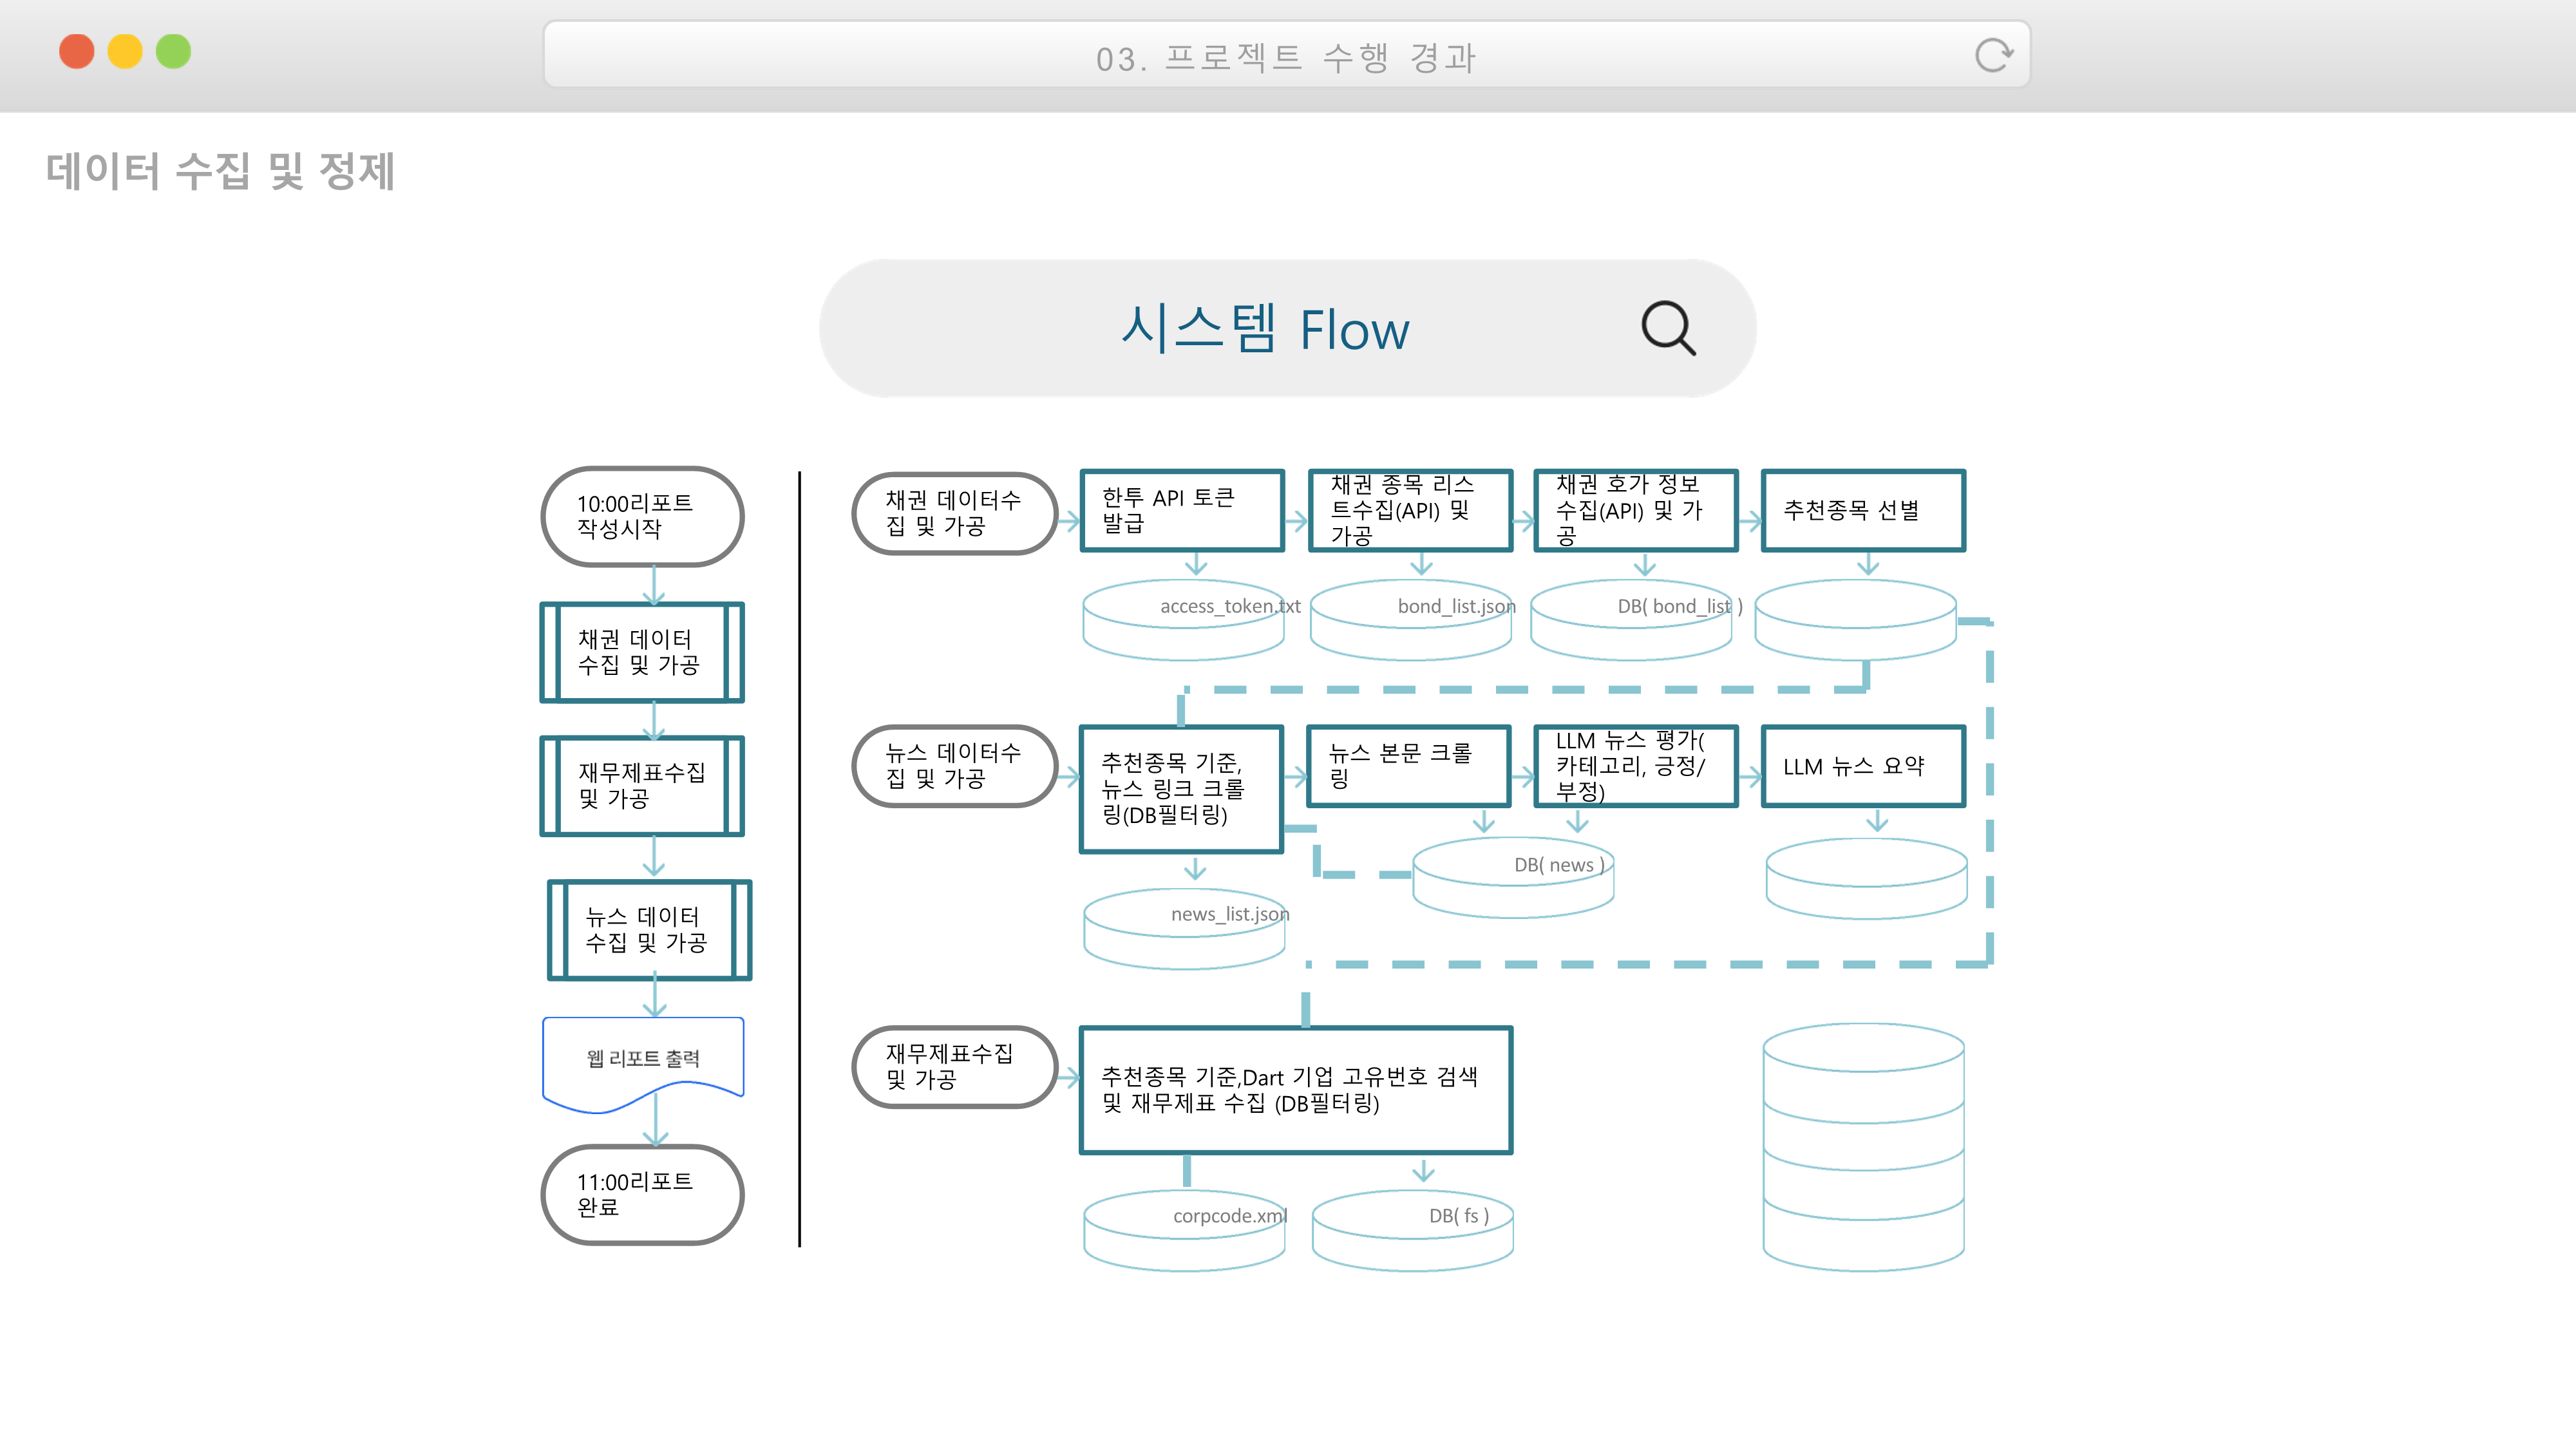Click the DB( fs ) database cylinder
This screenshot has height=1449, width=2576.
[1412, 1230]
